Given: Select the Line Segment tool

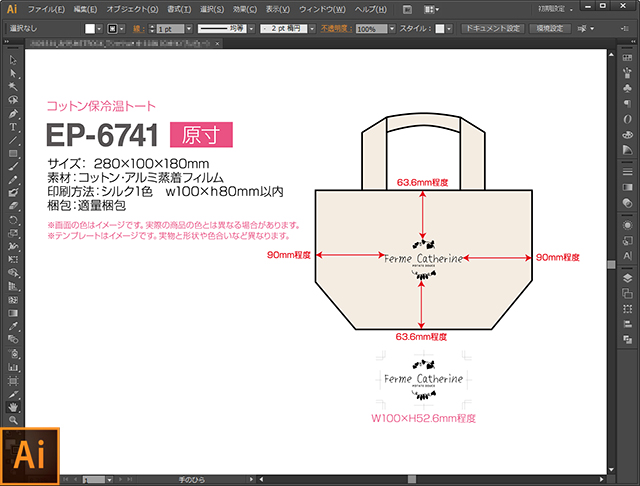Looking at the screenshot, I should point(13,140).
